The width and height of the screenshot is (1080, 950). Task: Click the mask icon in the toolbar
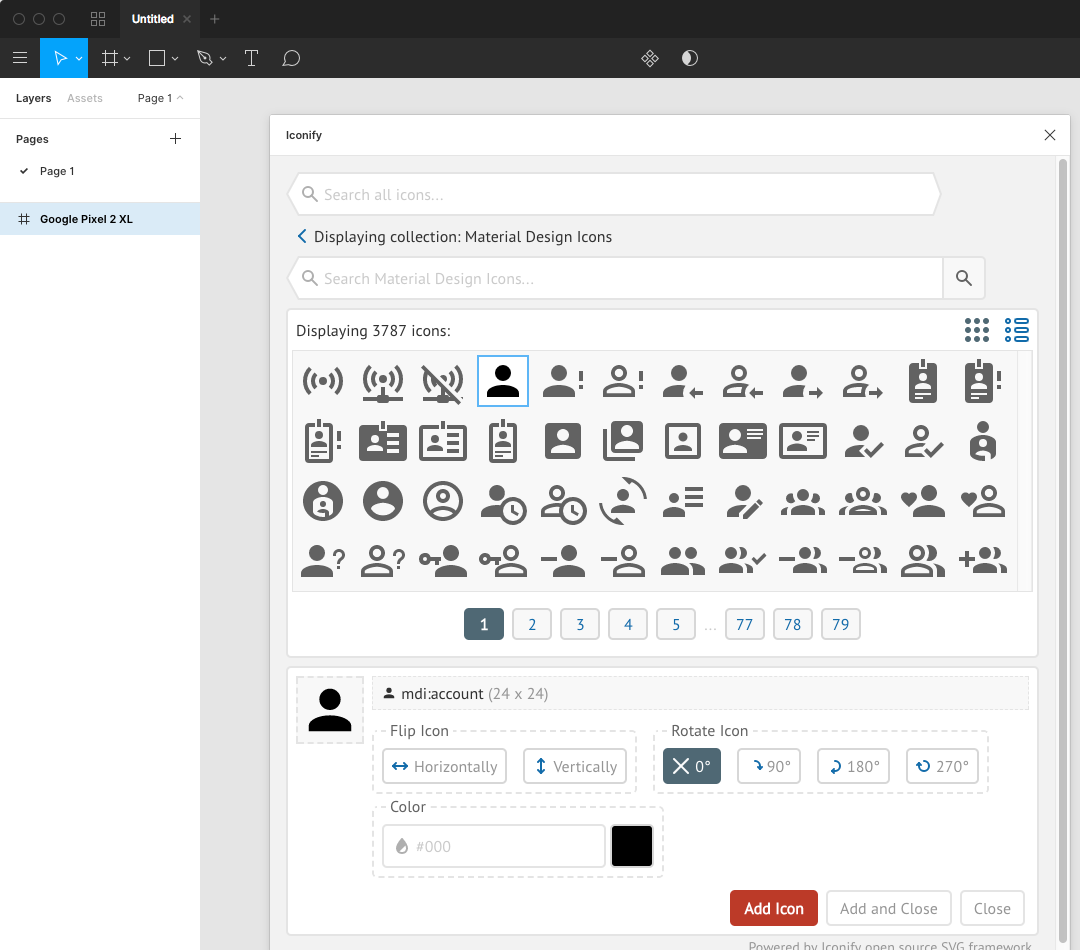click(689, 58)
